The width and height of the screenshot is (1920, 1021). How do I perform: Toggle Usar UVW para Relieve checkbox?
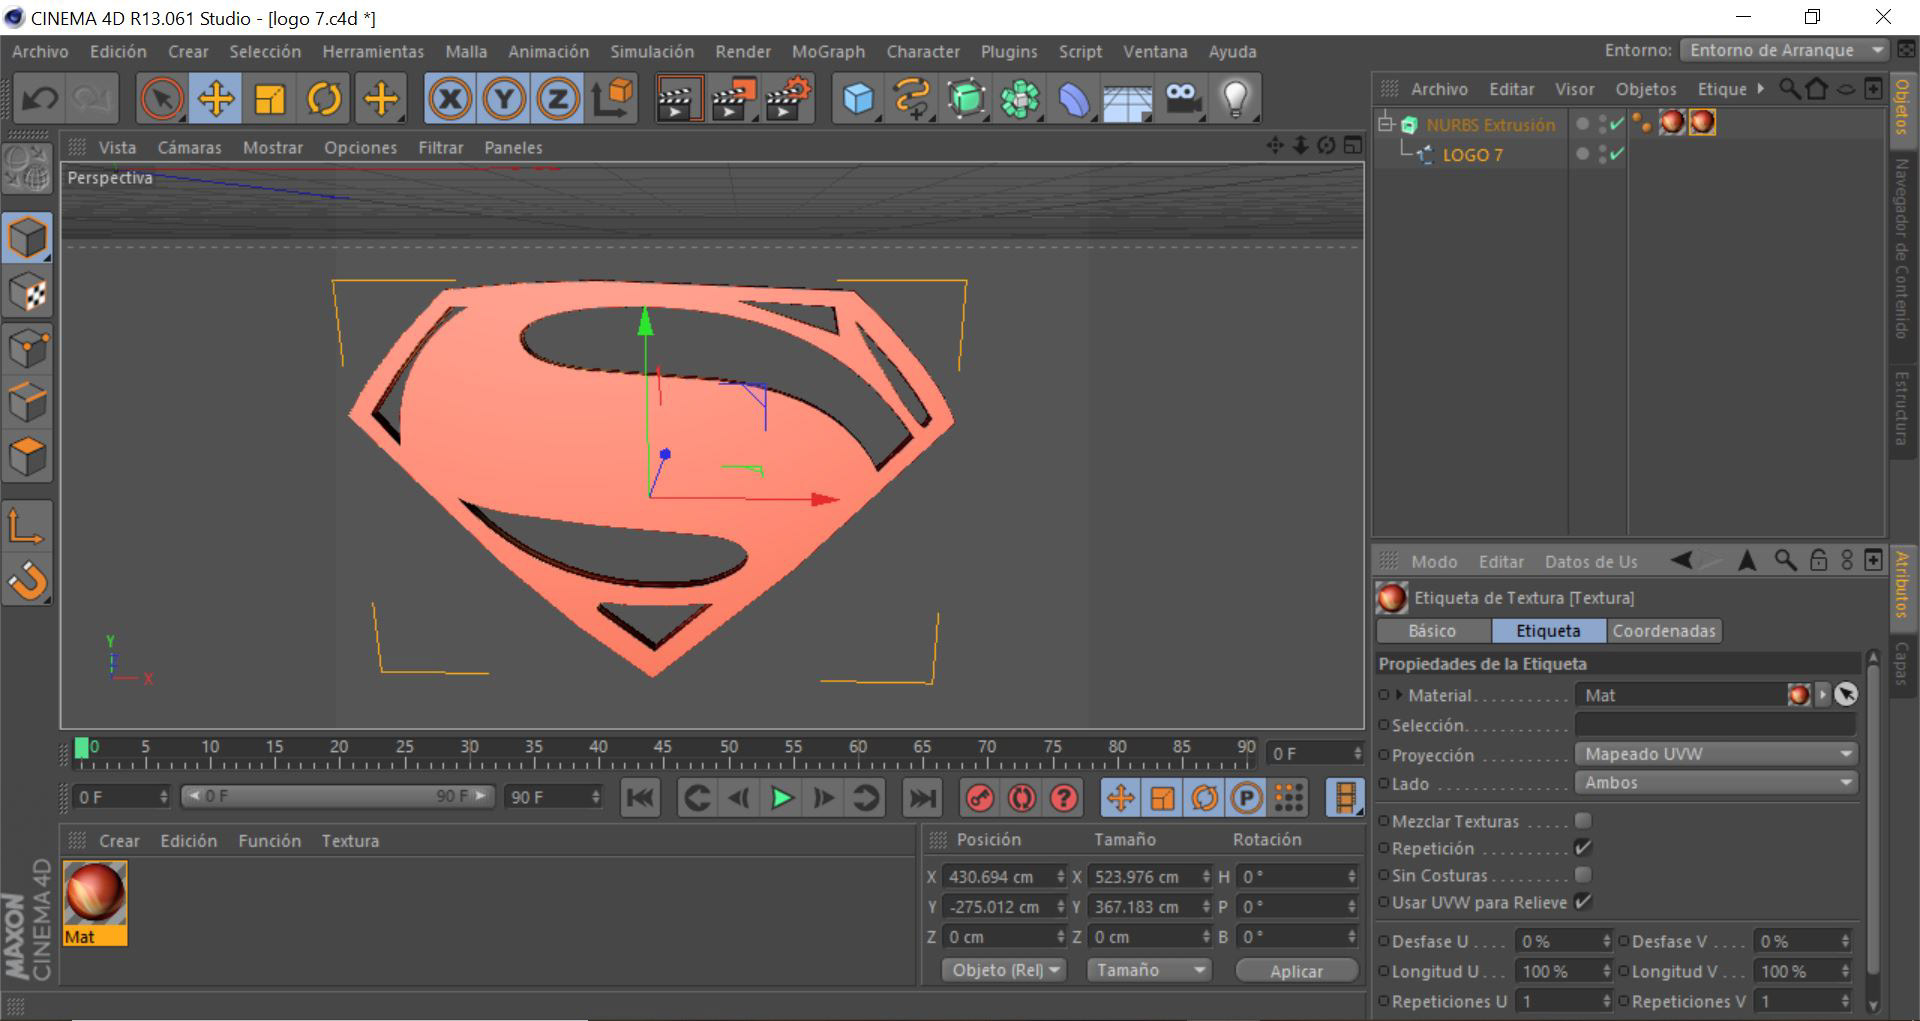click(1582, 902)
